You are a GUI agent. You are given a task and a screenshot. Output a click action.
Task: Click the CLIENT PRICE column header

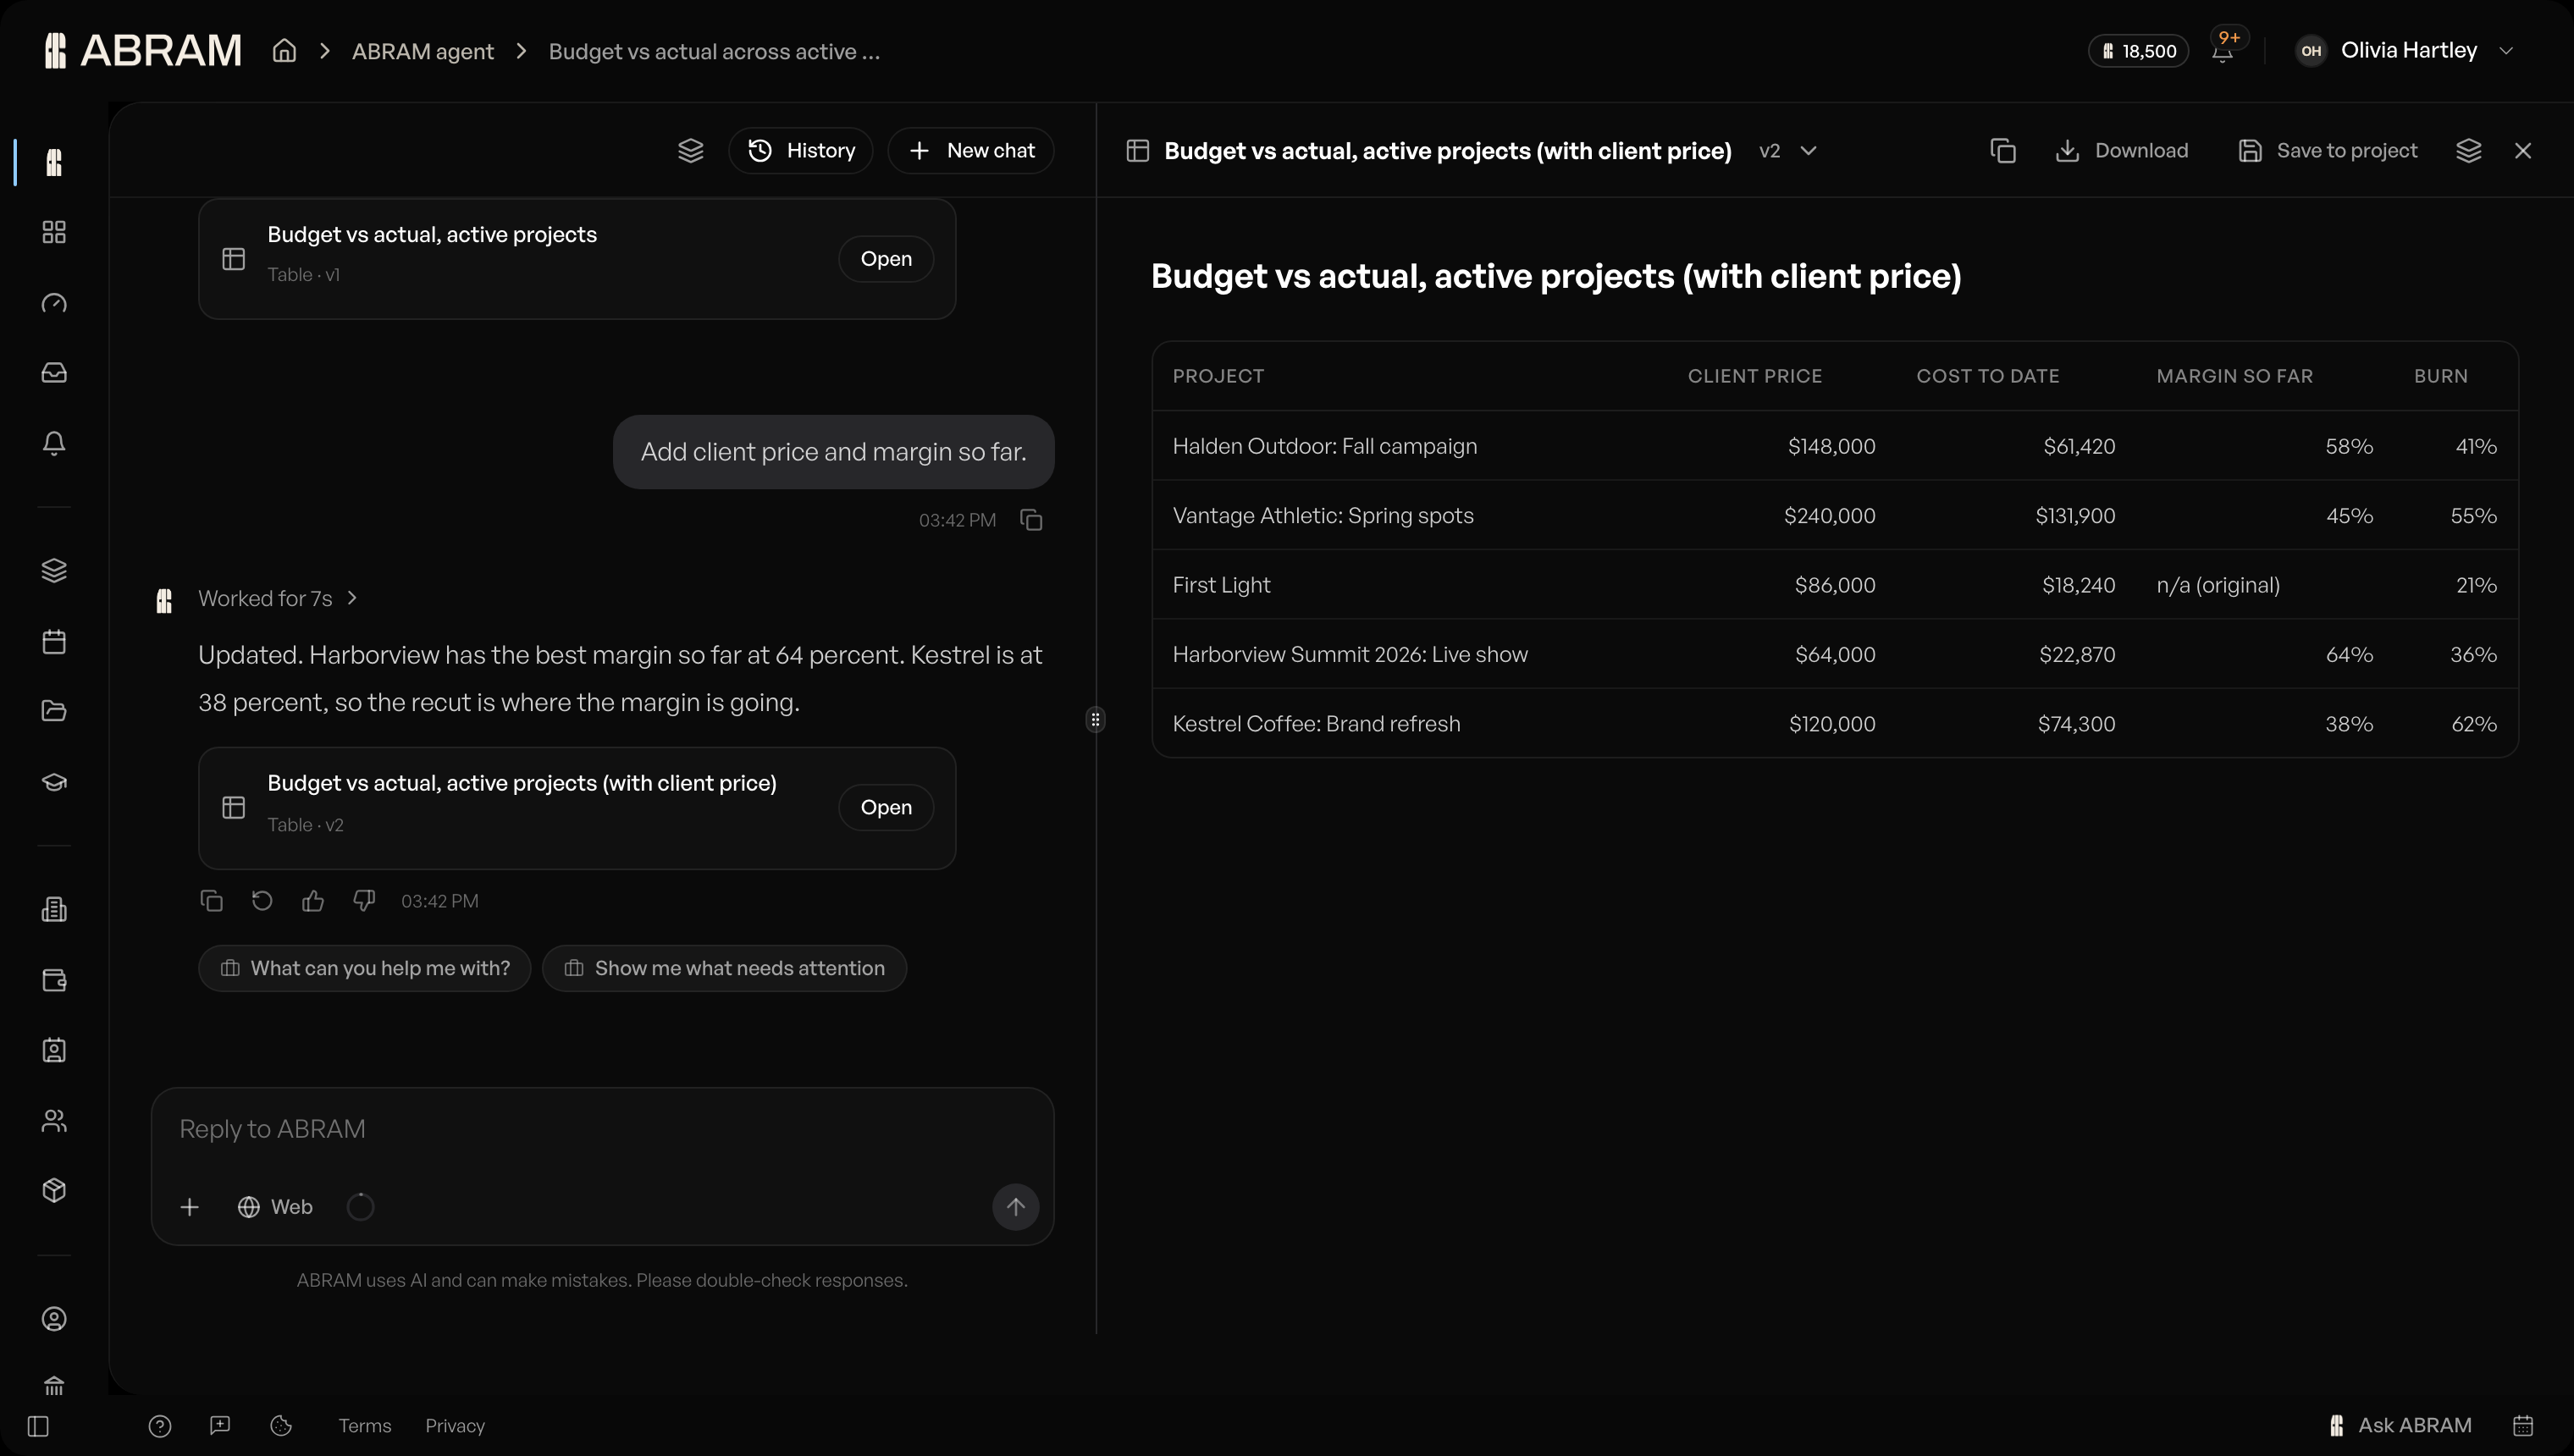[1755, 376]
